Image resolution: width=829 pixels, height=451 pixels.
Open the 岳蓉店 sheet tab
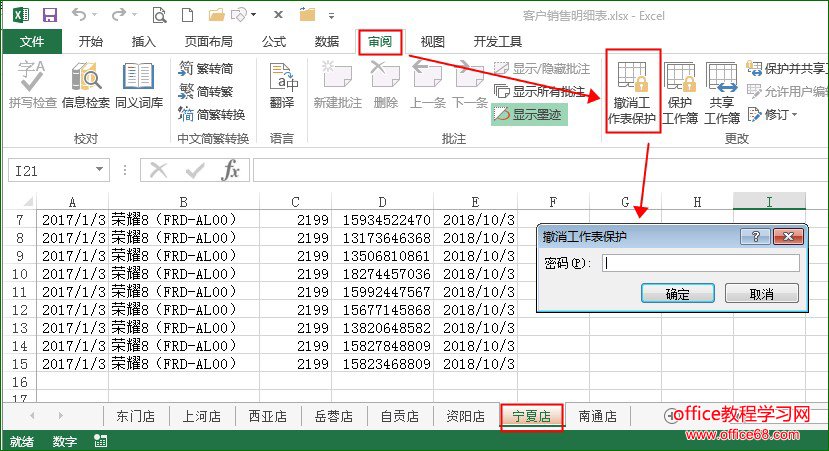tap(334, 417)
